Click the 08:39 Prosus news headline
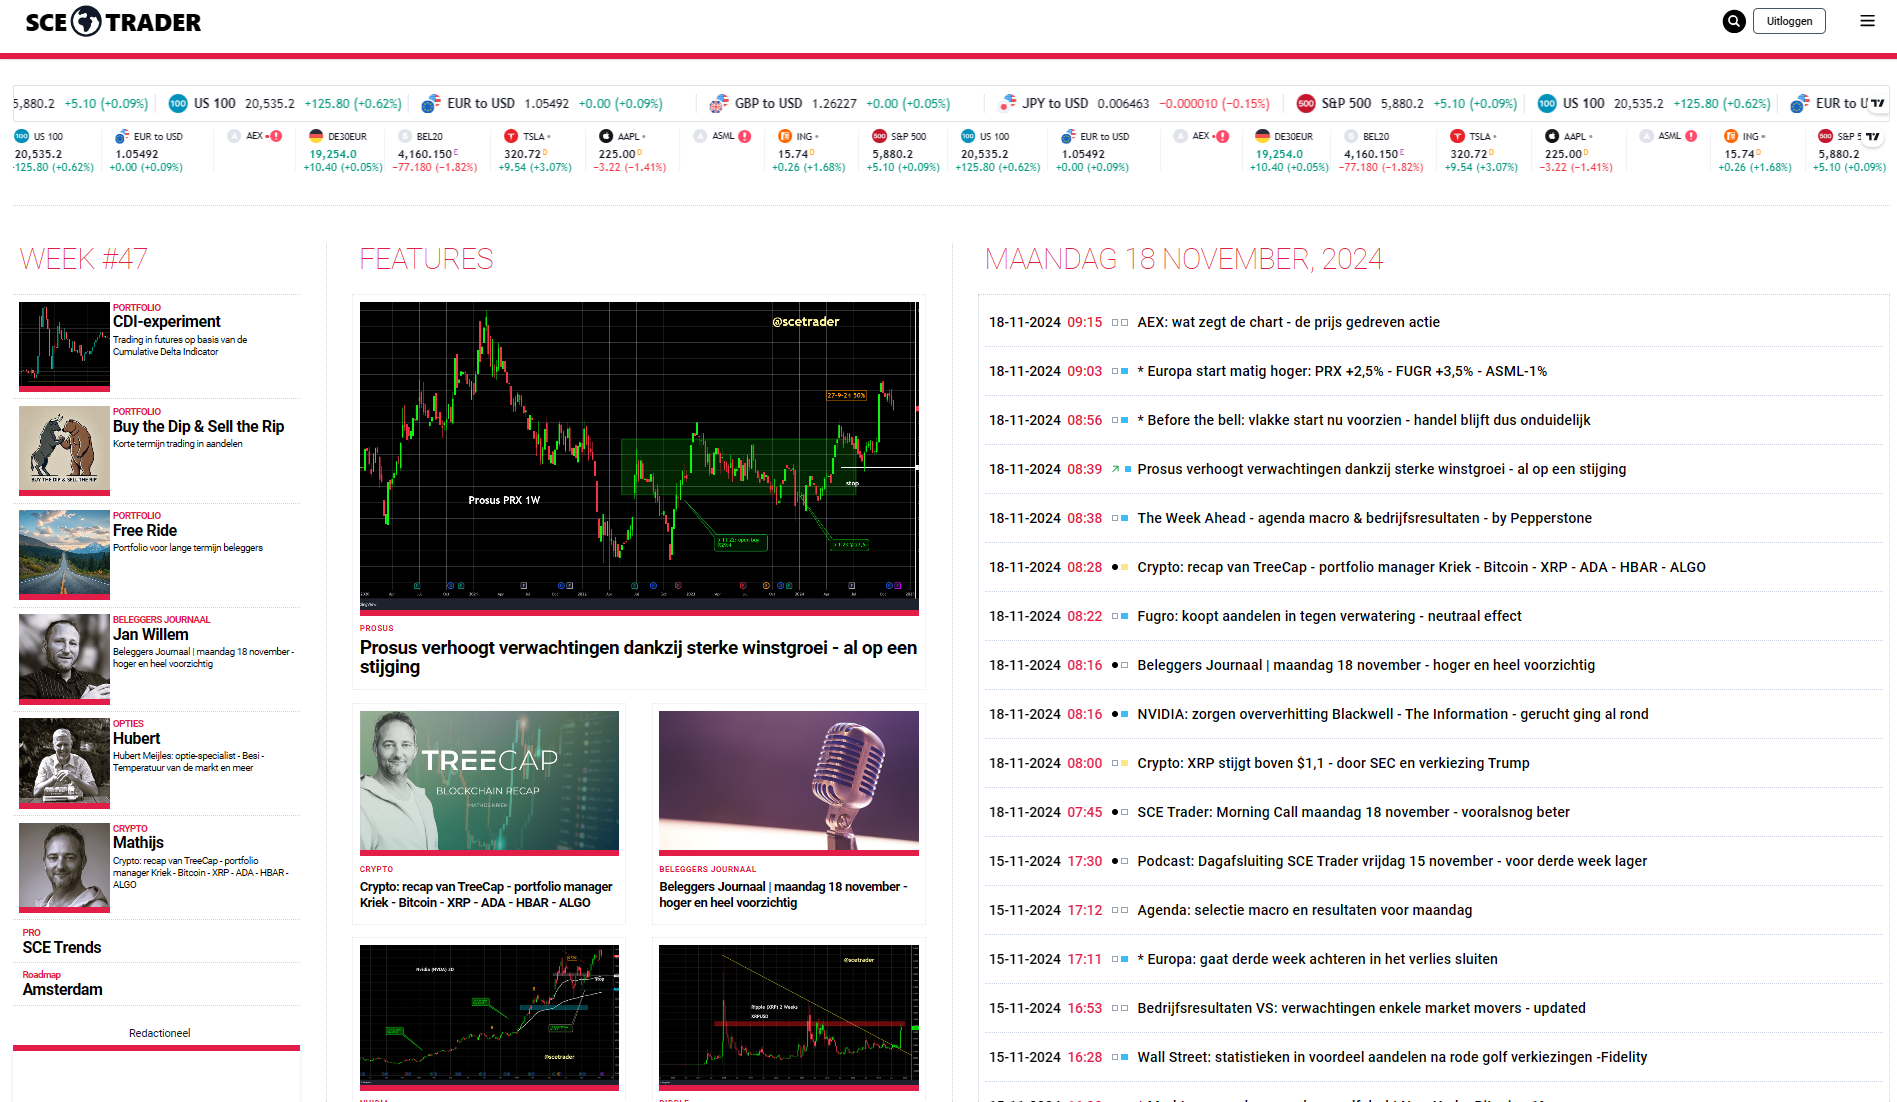Viewport: 1897px width, 1102px height. pos(1381,469)
